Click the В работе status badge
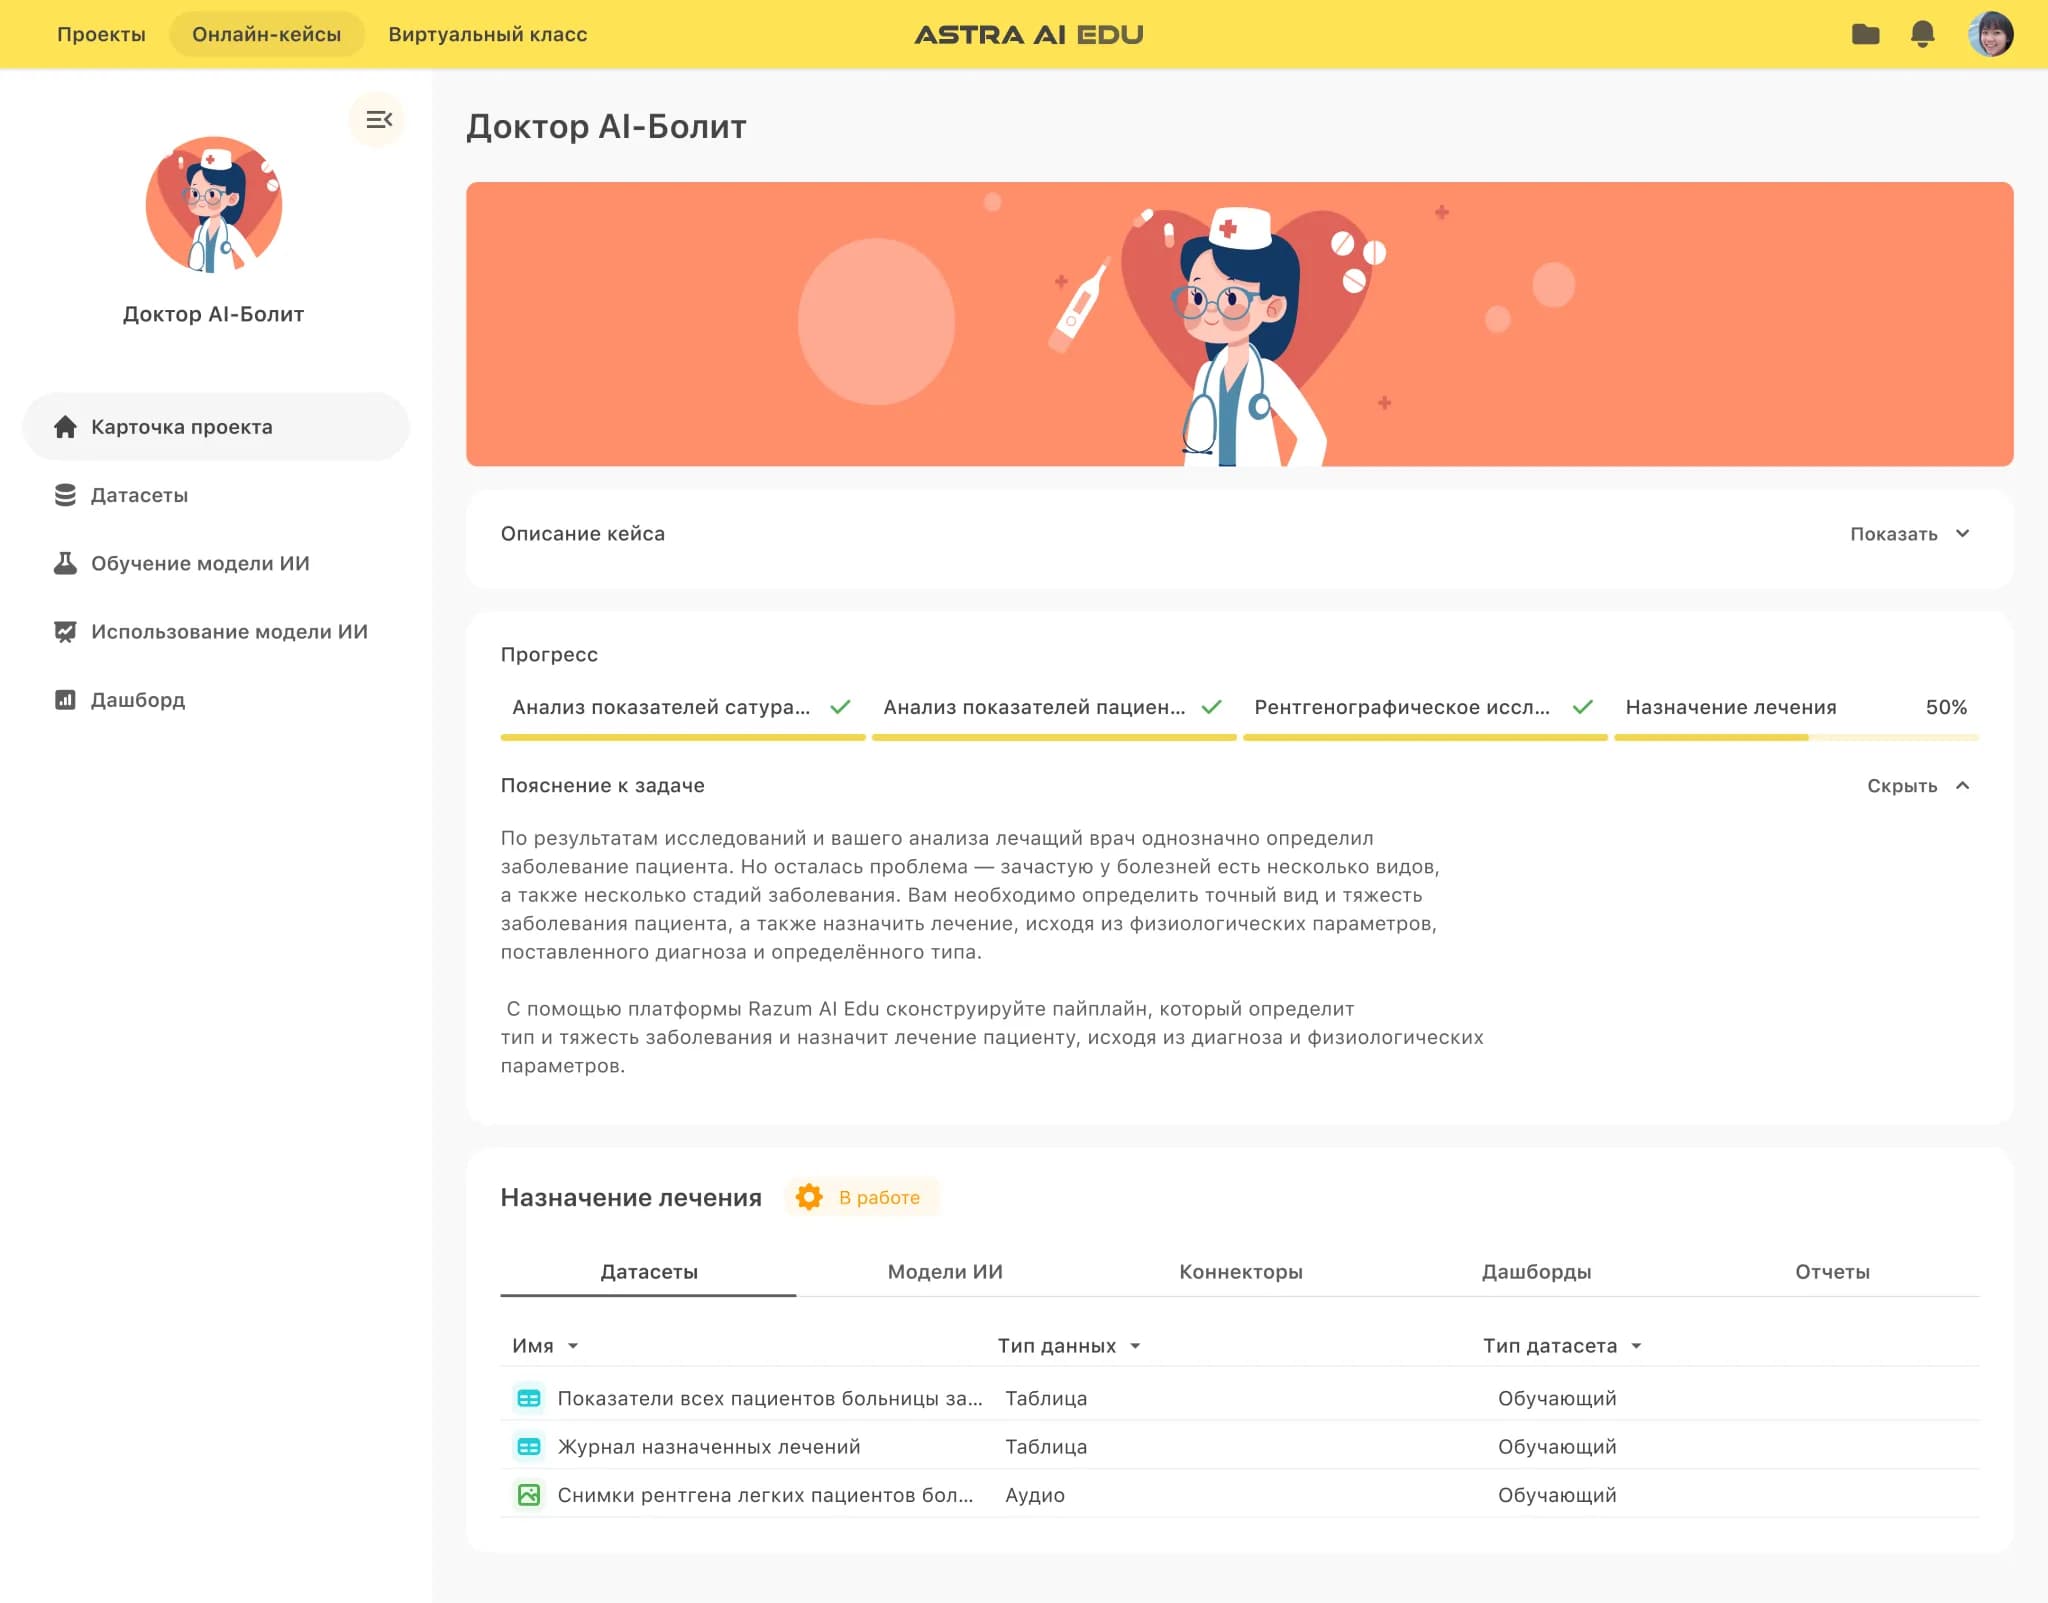 [x=863, y=1197]
